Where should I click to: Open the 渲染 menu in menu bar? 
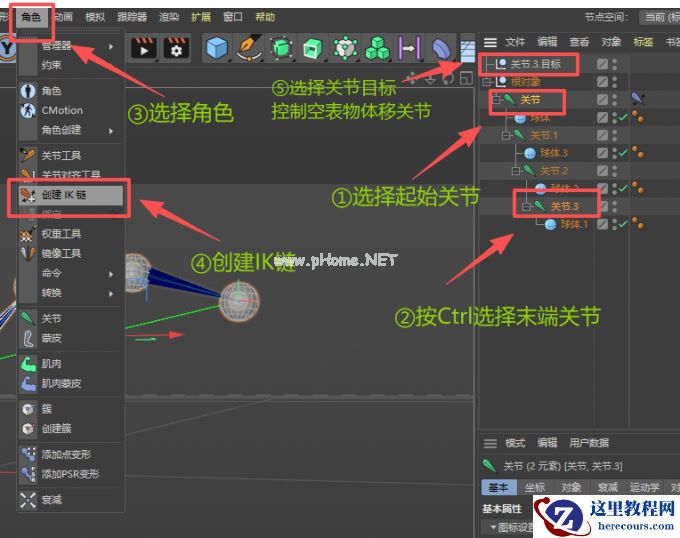pos(169,17)
